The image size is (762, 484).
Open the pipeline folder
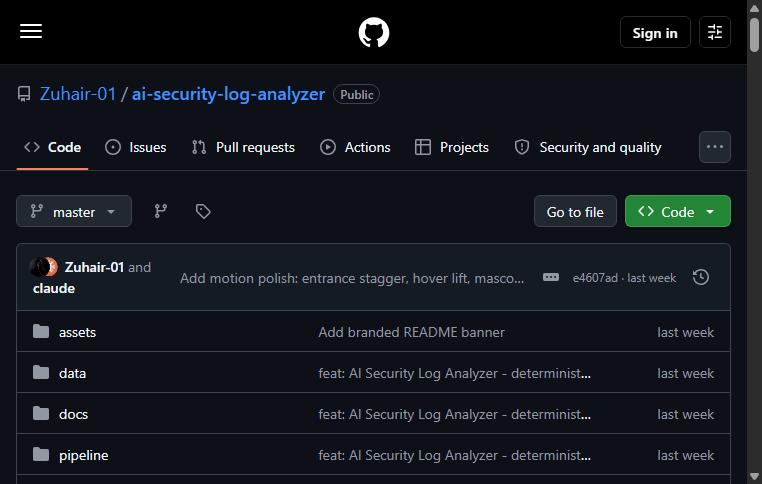[x=84, y=455]
